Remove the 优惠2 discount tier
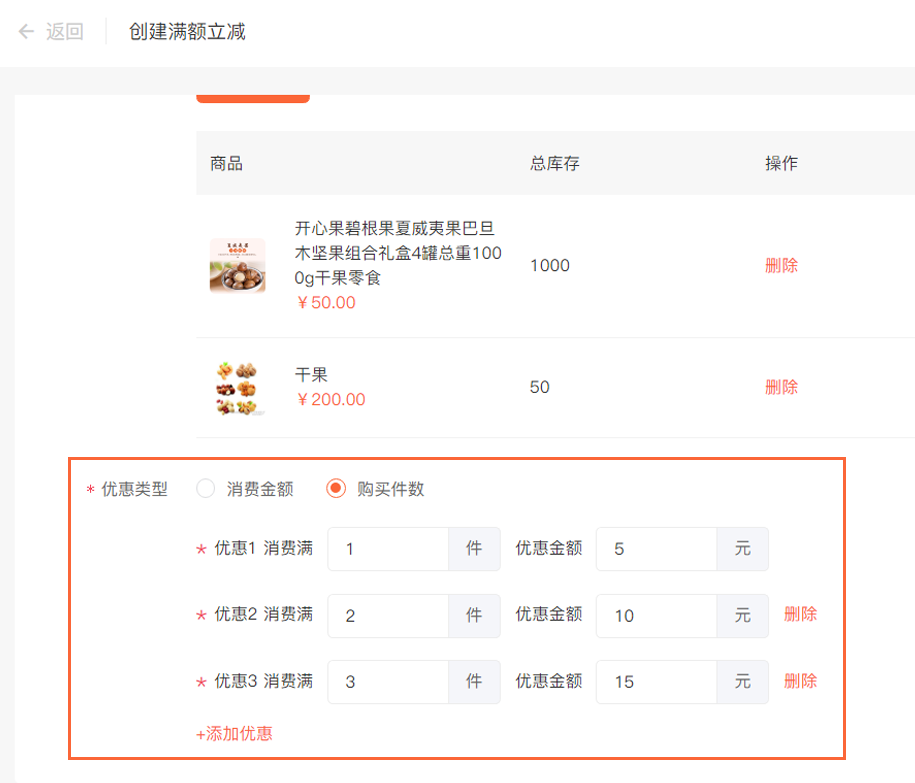The height and width of the screenshot is (783, 915). pyautogui.click(x=801, y=614)
